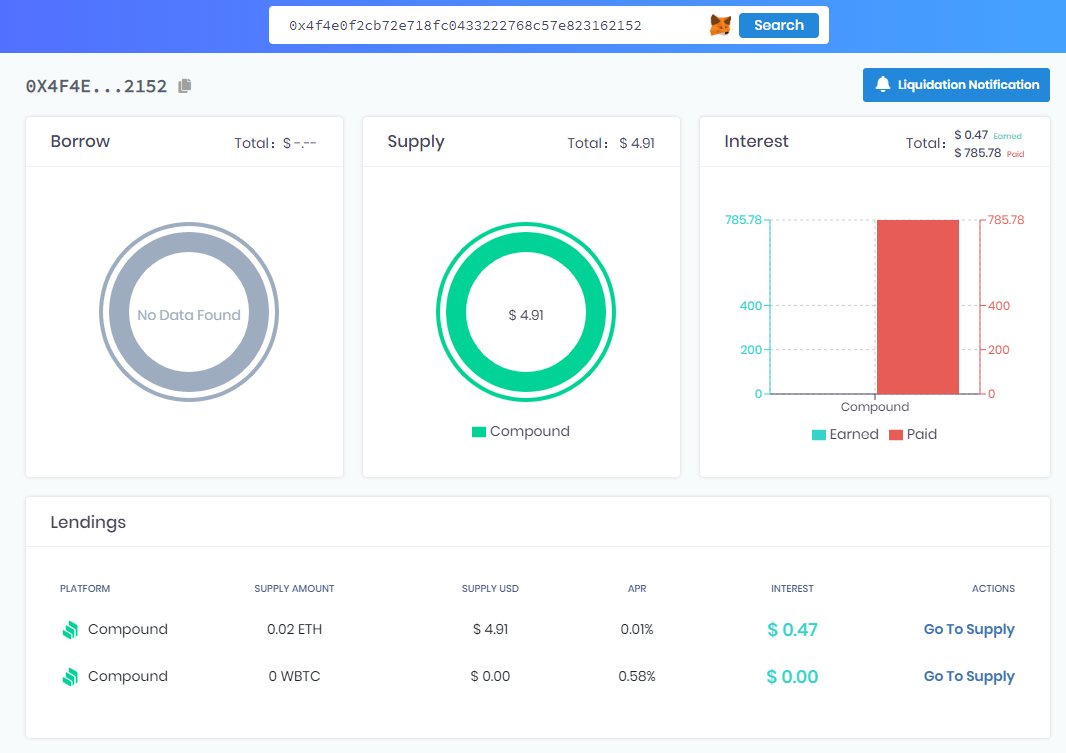Click Go To Supply for 0.02 ETH

[969, 629]
